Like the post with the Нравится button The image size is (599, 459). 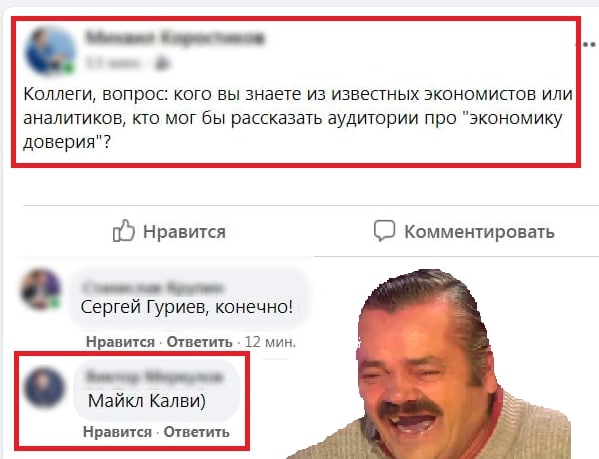pyautogui.click(x=169, y=231)
